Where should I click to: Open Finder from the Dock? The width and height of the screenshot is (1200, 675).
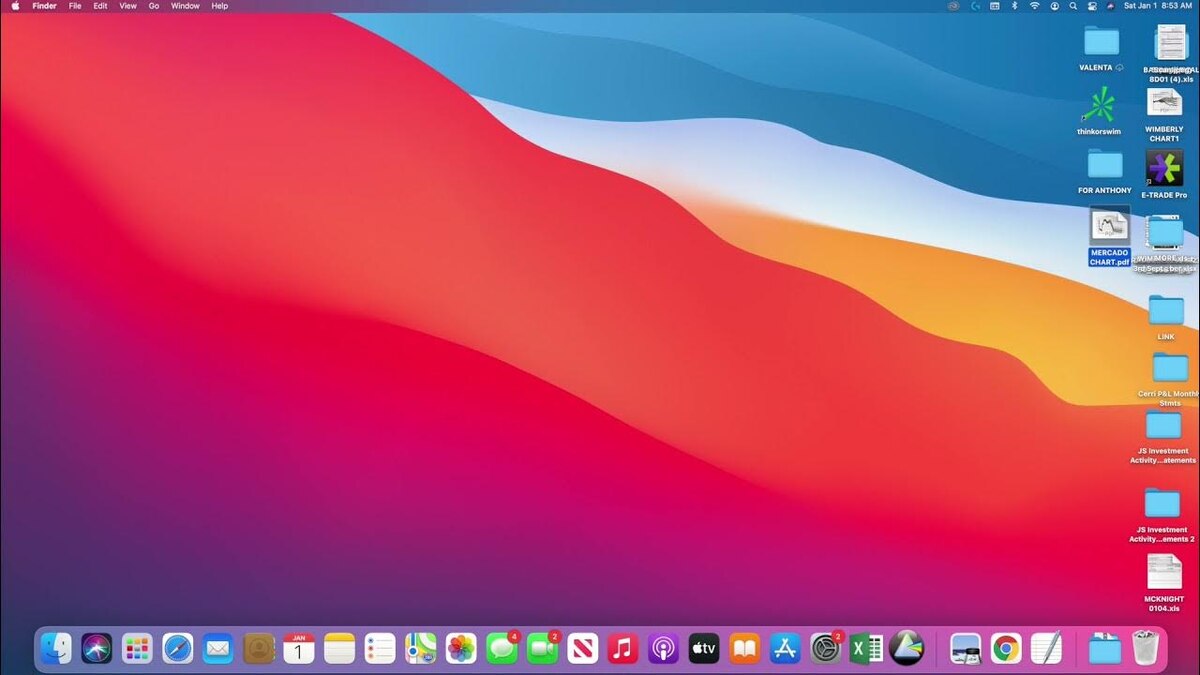coord(56,649)
